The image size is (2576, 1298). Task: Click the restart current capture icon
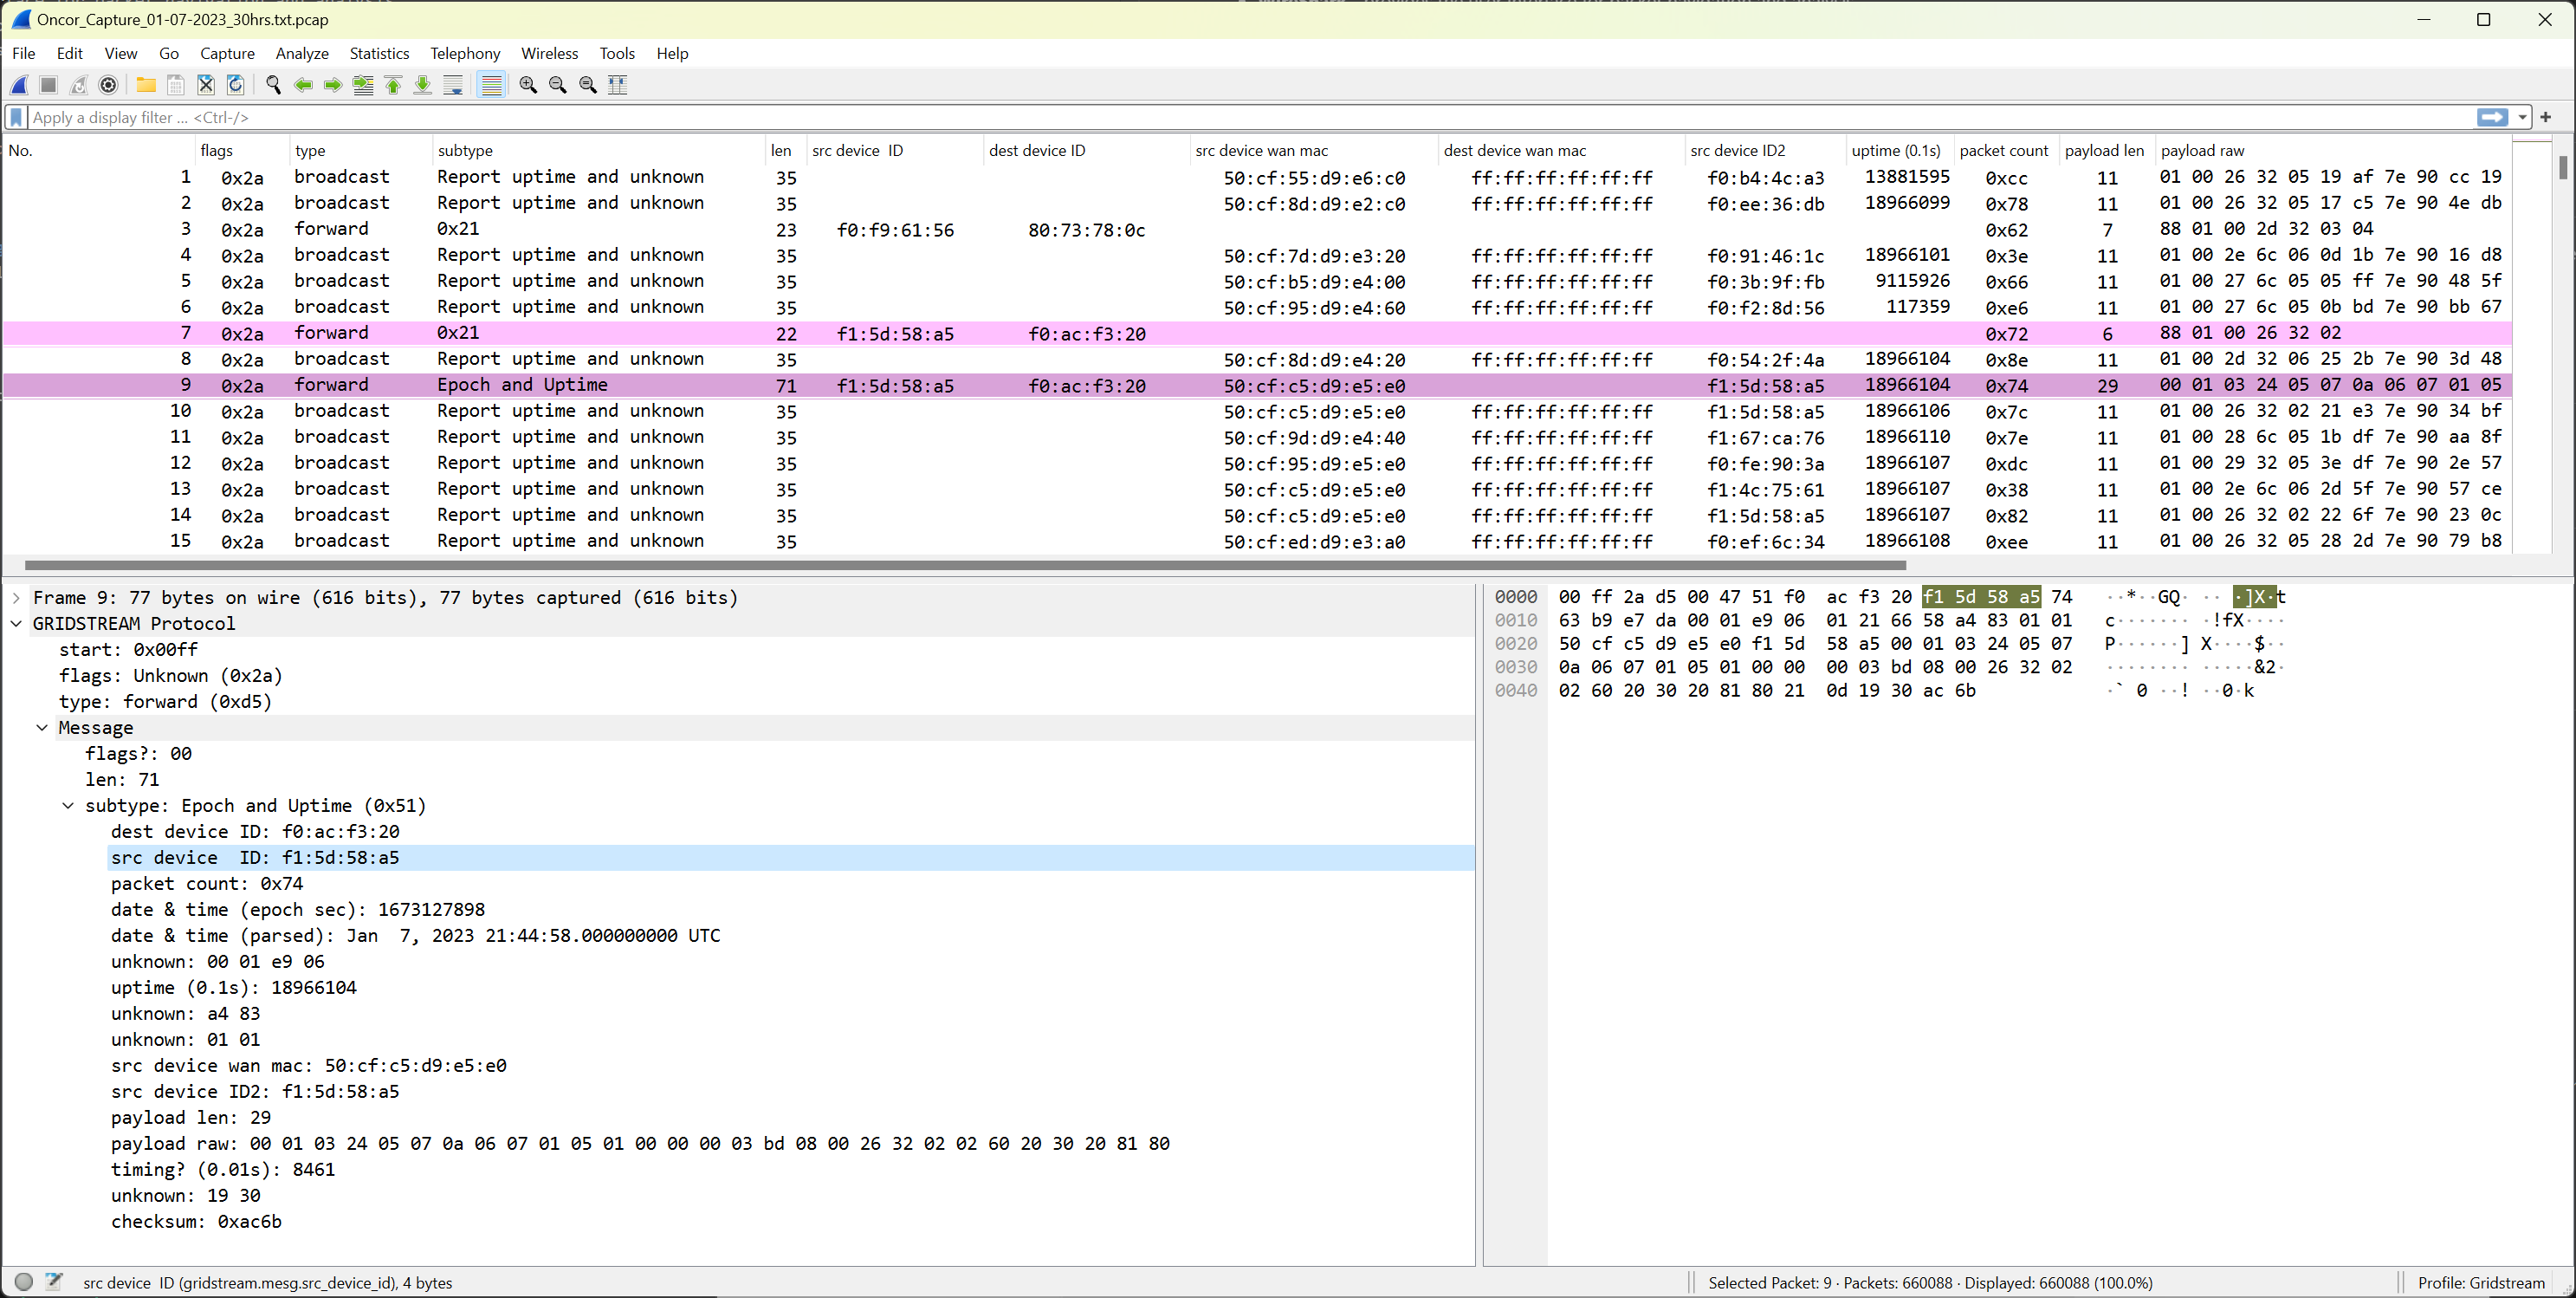[x=78, y=85]
